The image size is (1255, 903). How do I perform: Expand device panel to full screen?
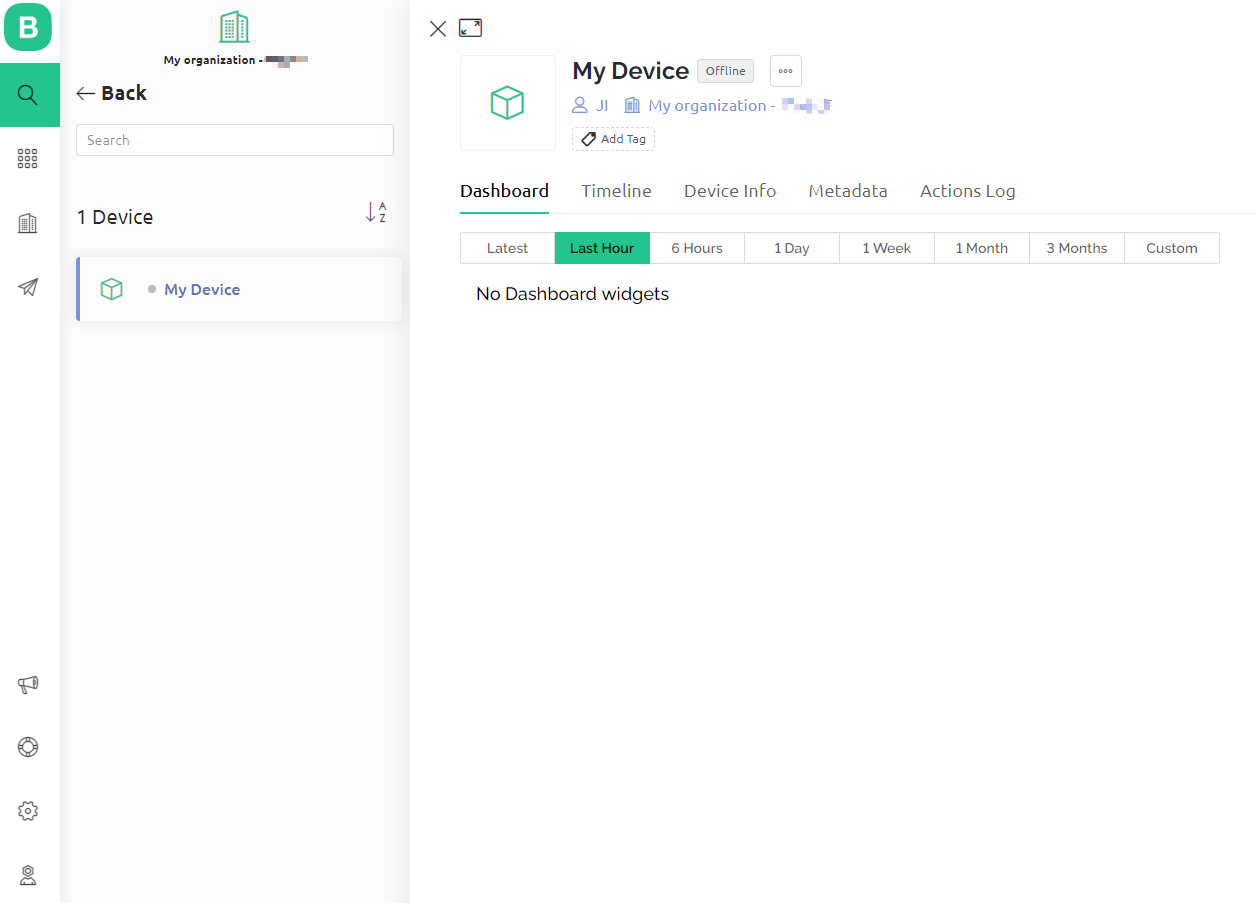(x=470, y=28)
